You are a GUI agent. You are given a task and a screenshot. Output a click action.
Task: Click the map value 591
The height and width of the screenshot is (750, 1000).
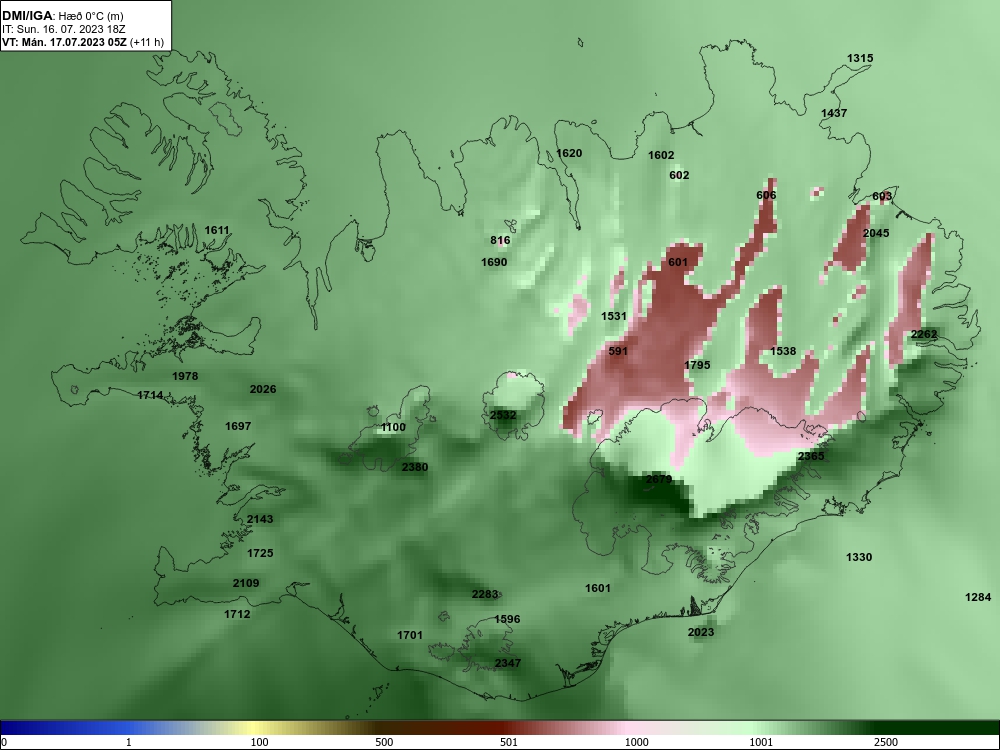[618, 351]
